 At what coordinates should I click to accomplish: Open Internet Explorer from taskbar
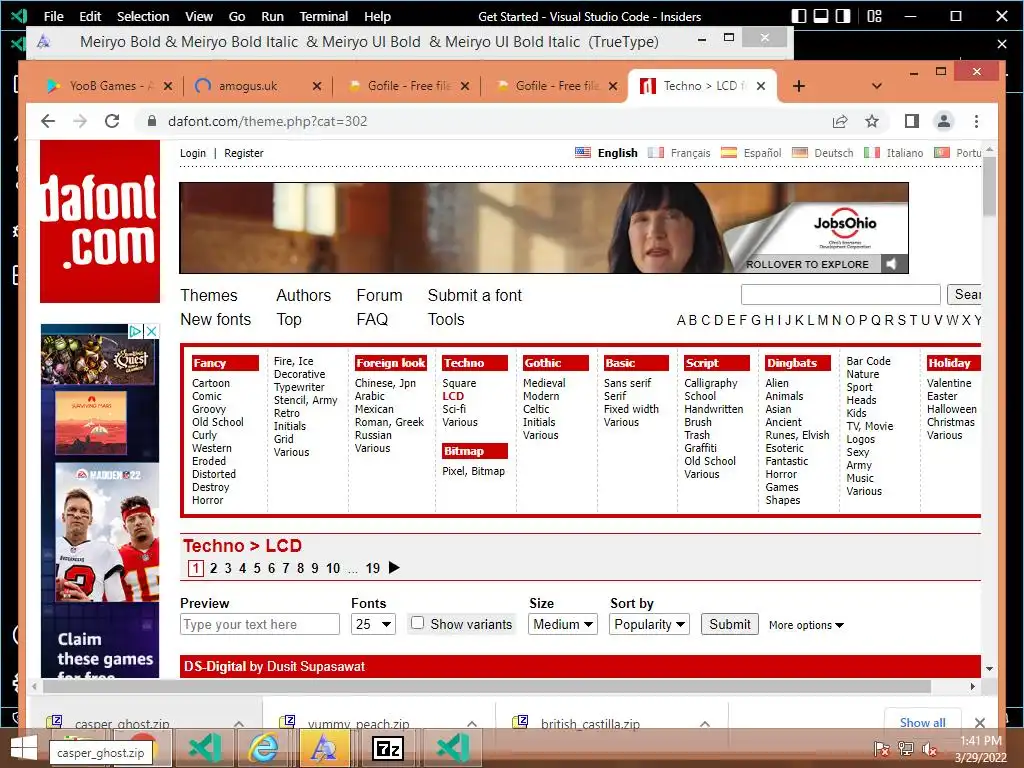click(x=264, y=748)
